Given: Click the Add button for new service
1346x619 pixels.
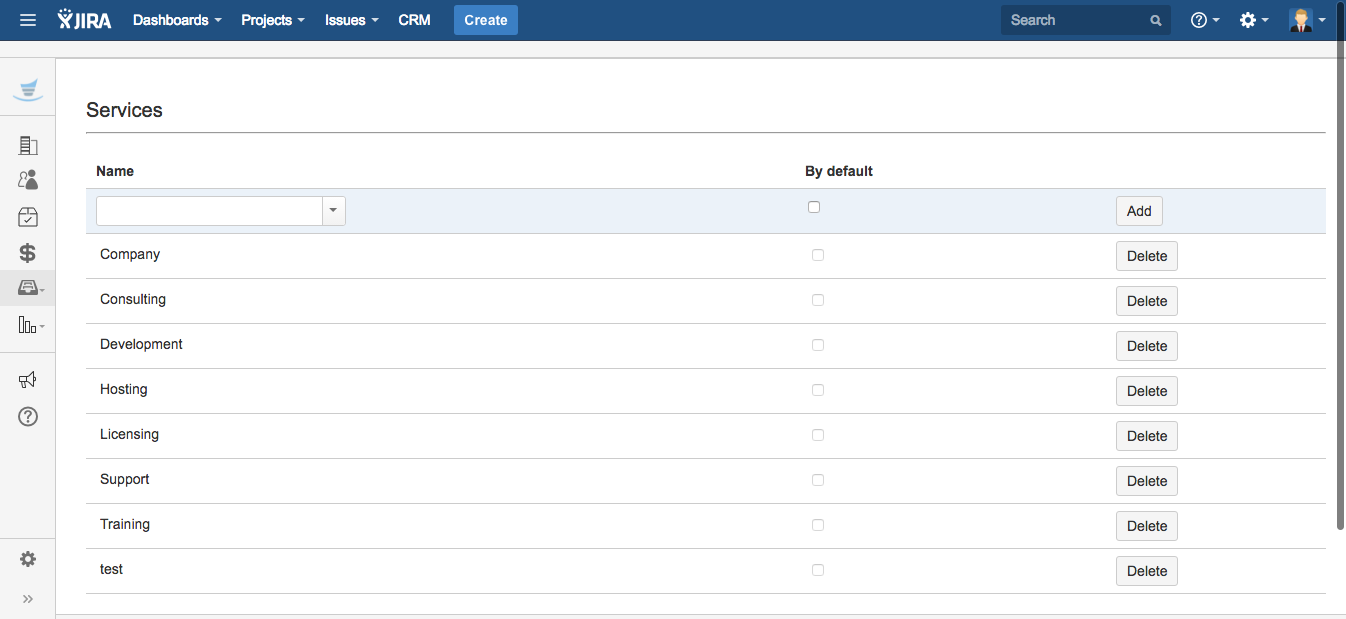Looking at the screenshot, I should coord(1139,211).
